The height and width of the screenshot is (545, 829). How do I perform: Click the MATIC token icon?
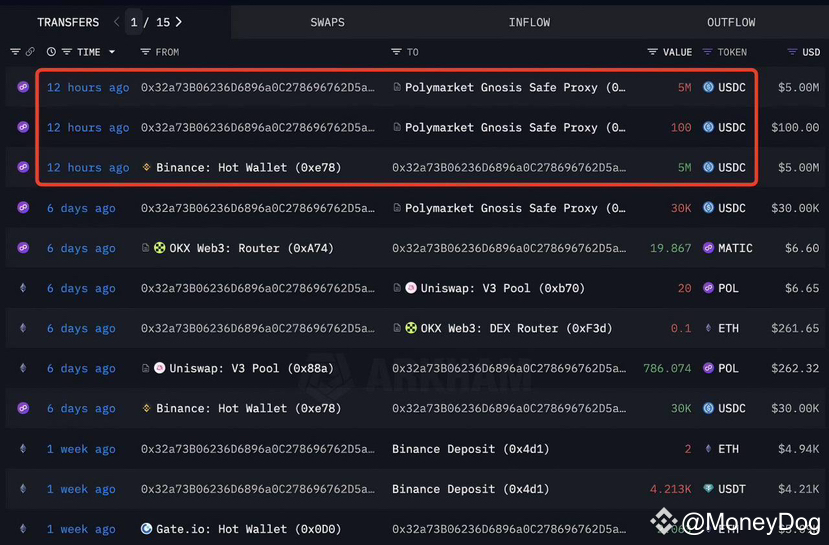click(x=708, y=247)
